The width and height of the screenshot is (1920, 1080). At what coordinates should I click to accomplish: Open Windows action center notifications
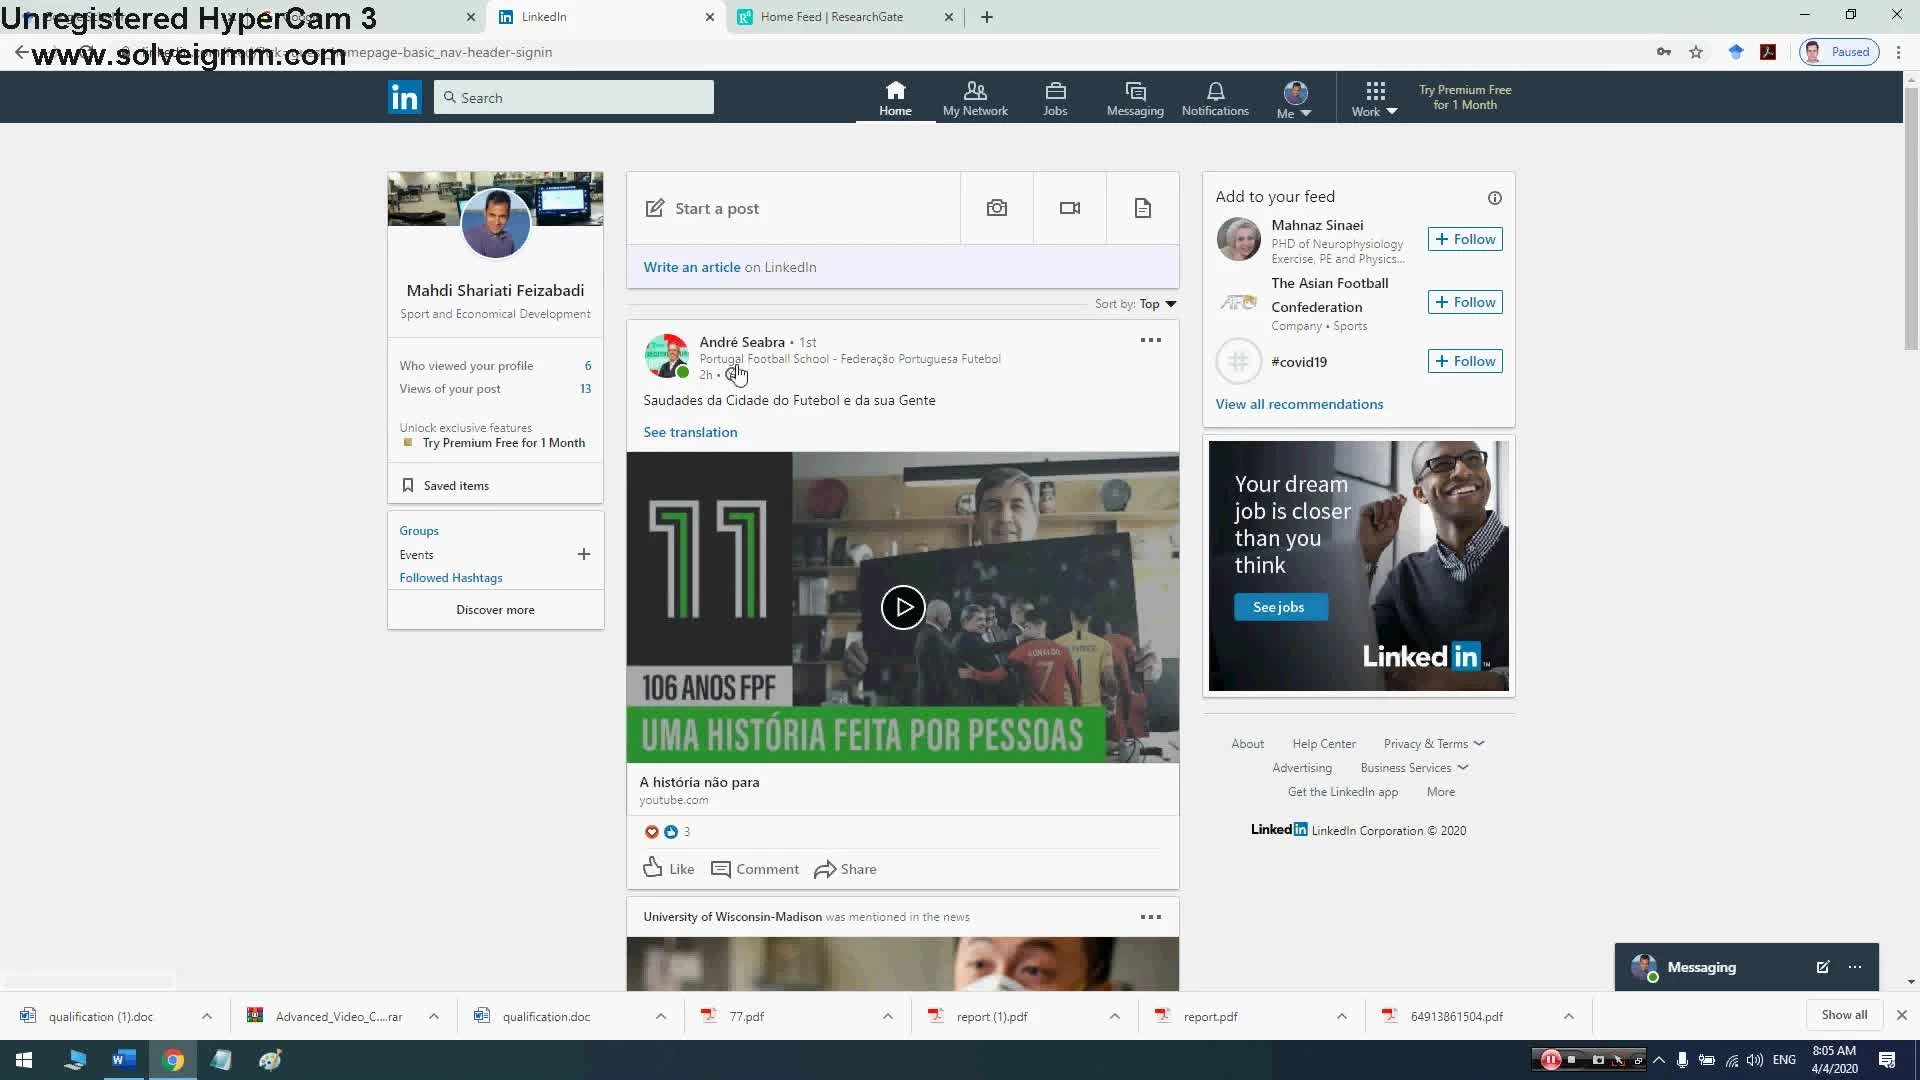(x=1887, y=1060)
